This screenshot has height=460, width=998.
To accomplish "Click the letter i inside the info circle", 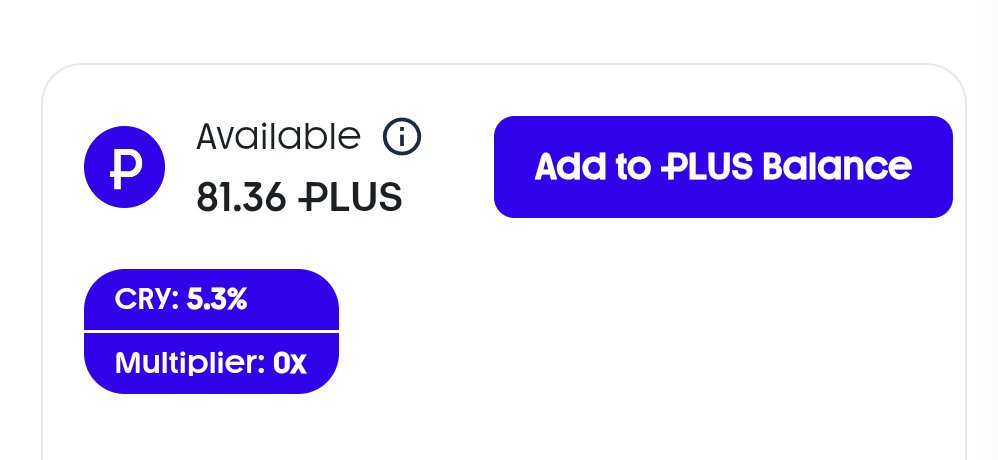I will [402, 137].
